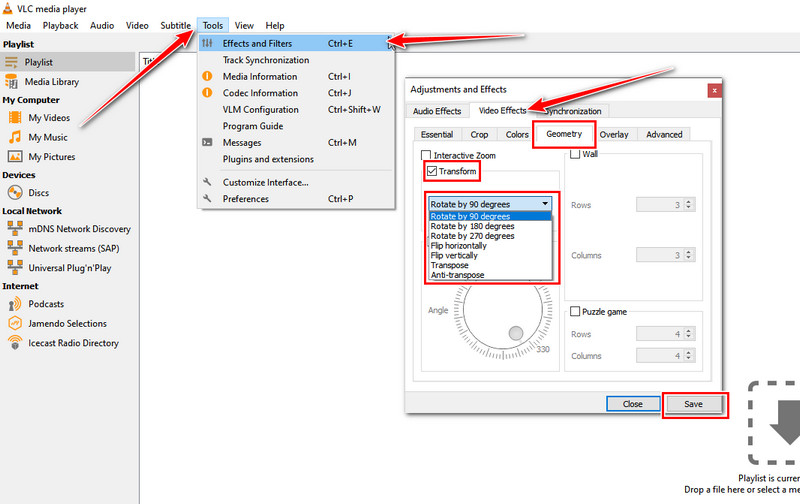
Task: Enable the Interactive Zoom checkbox
Action: click(426, 155)
